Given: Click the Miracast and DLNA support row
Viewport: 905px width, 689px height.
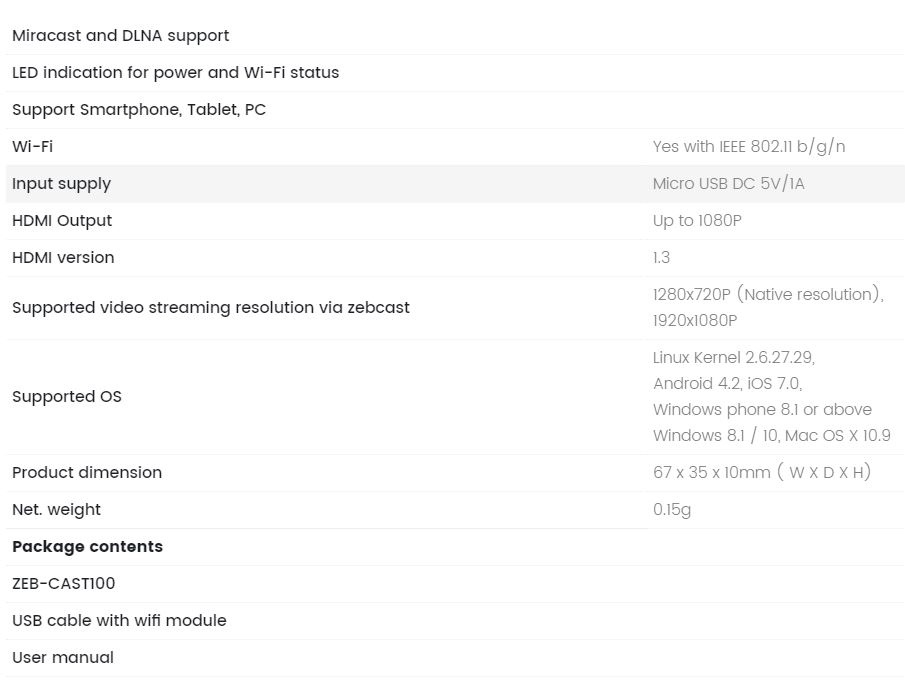Looking at the screenshot, I should (455, 36).
